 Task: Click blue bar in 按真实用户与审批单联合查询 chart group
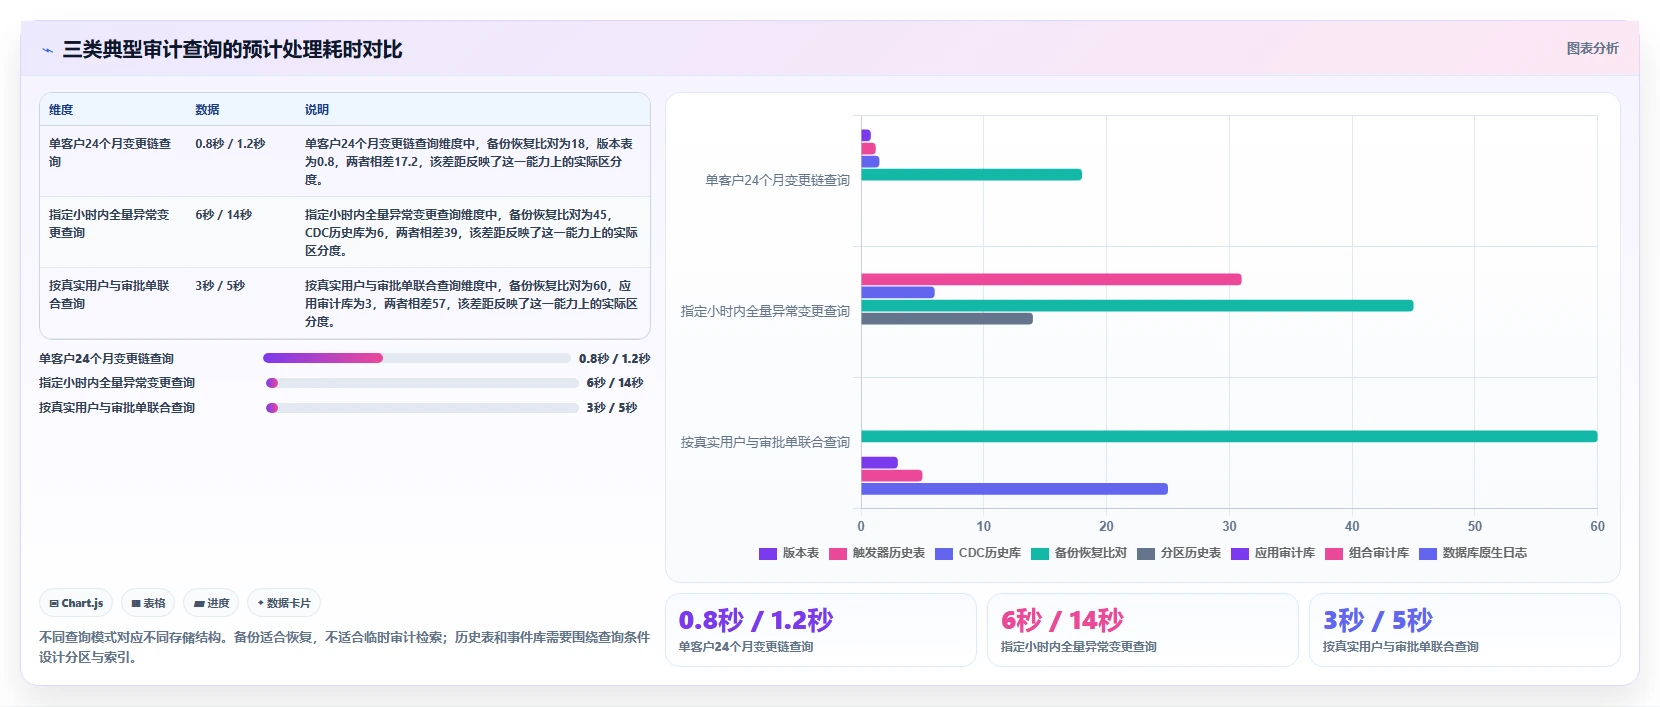[1014, 489]
